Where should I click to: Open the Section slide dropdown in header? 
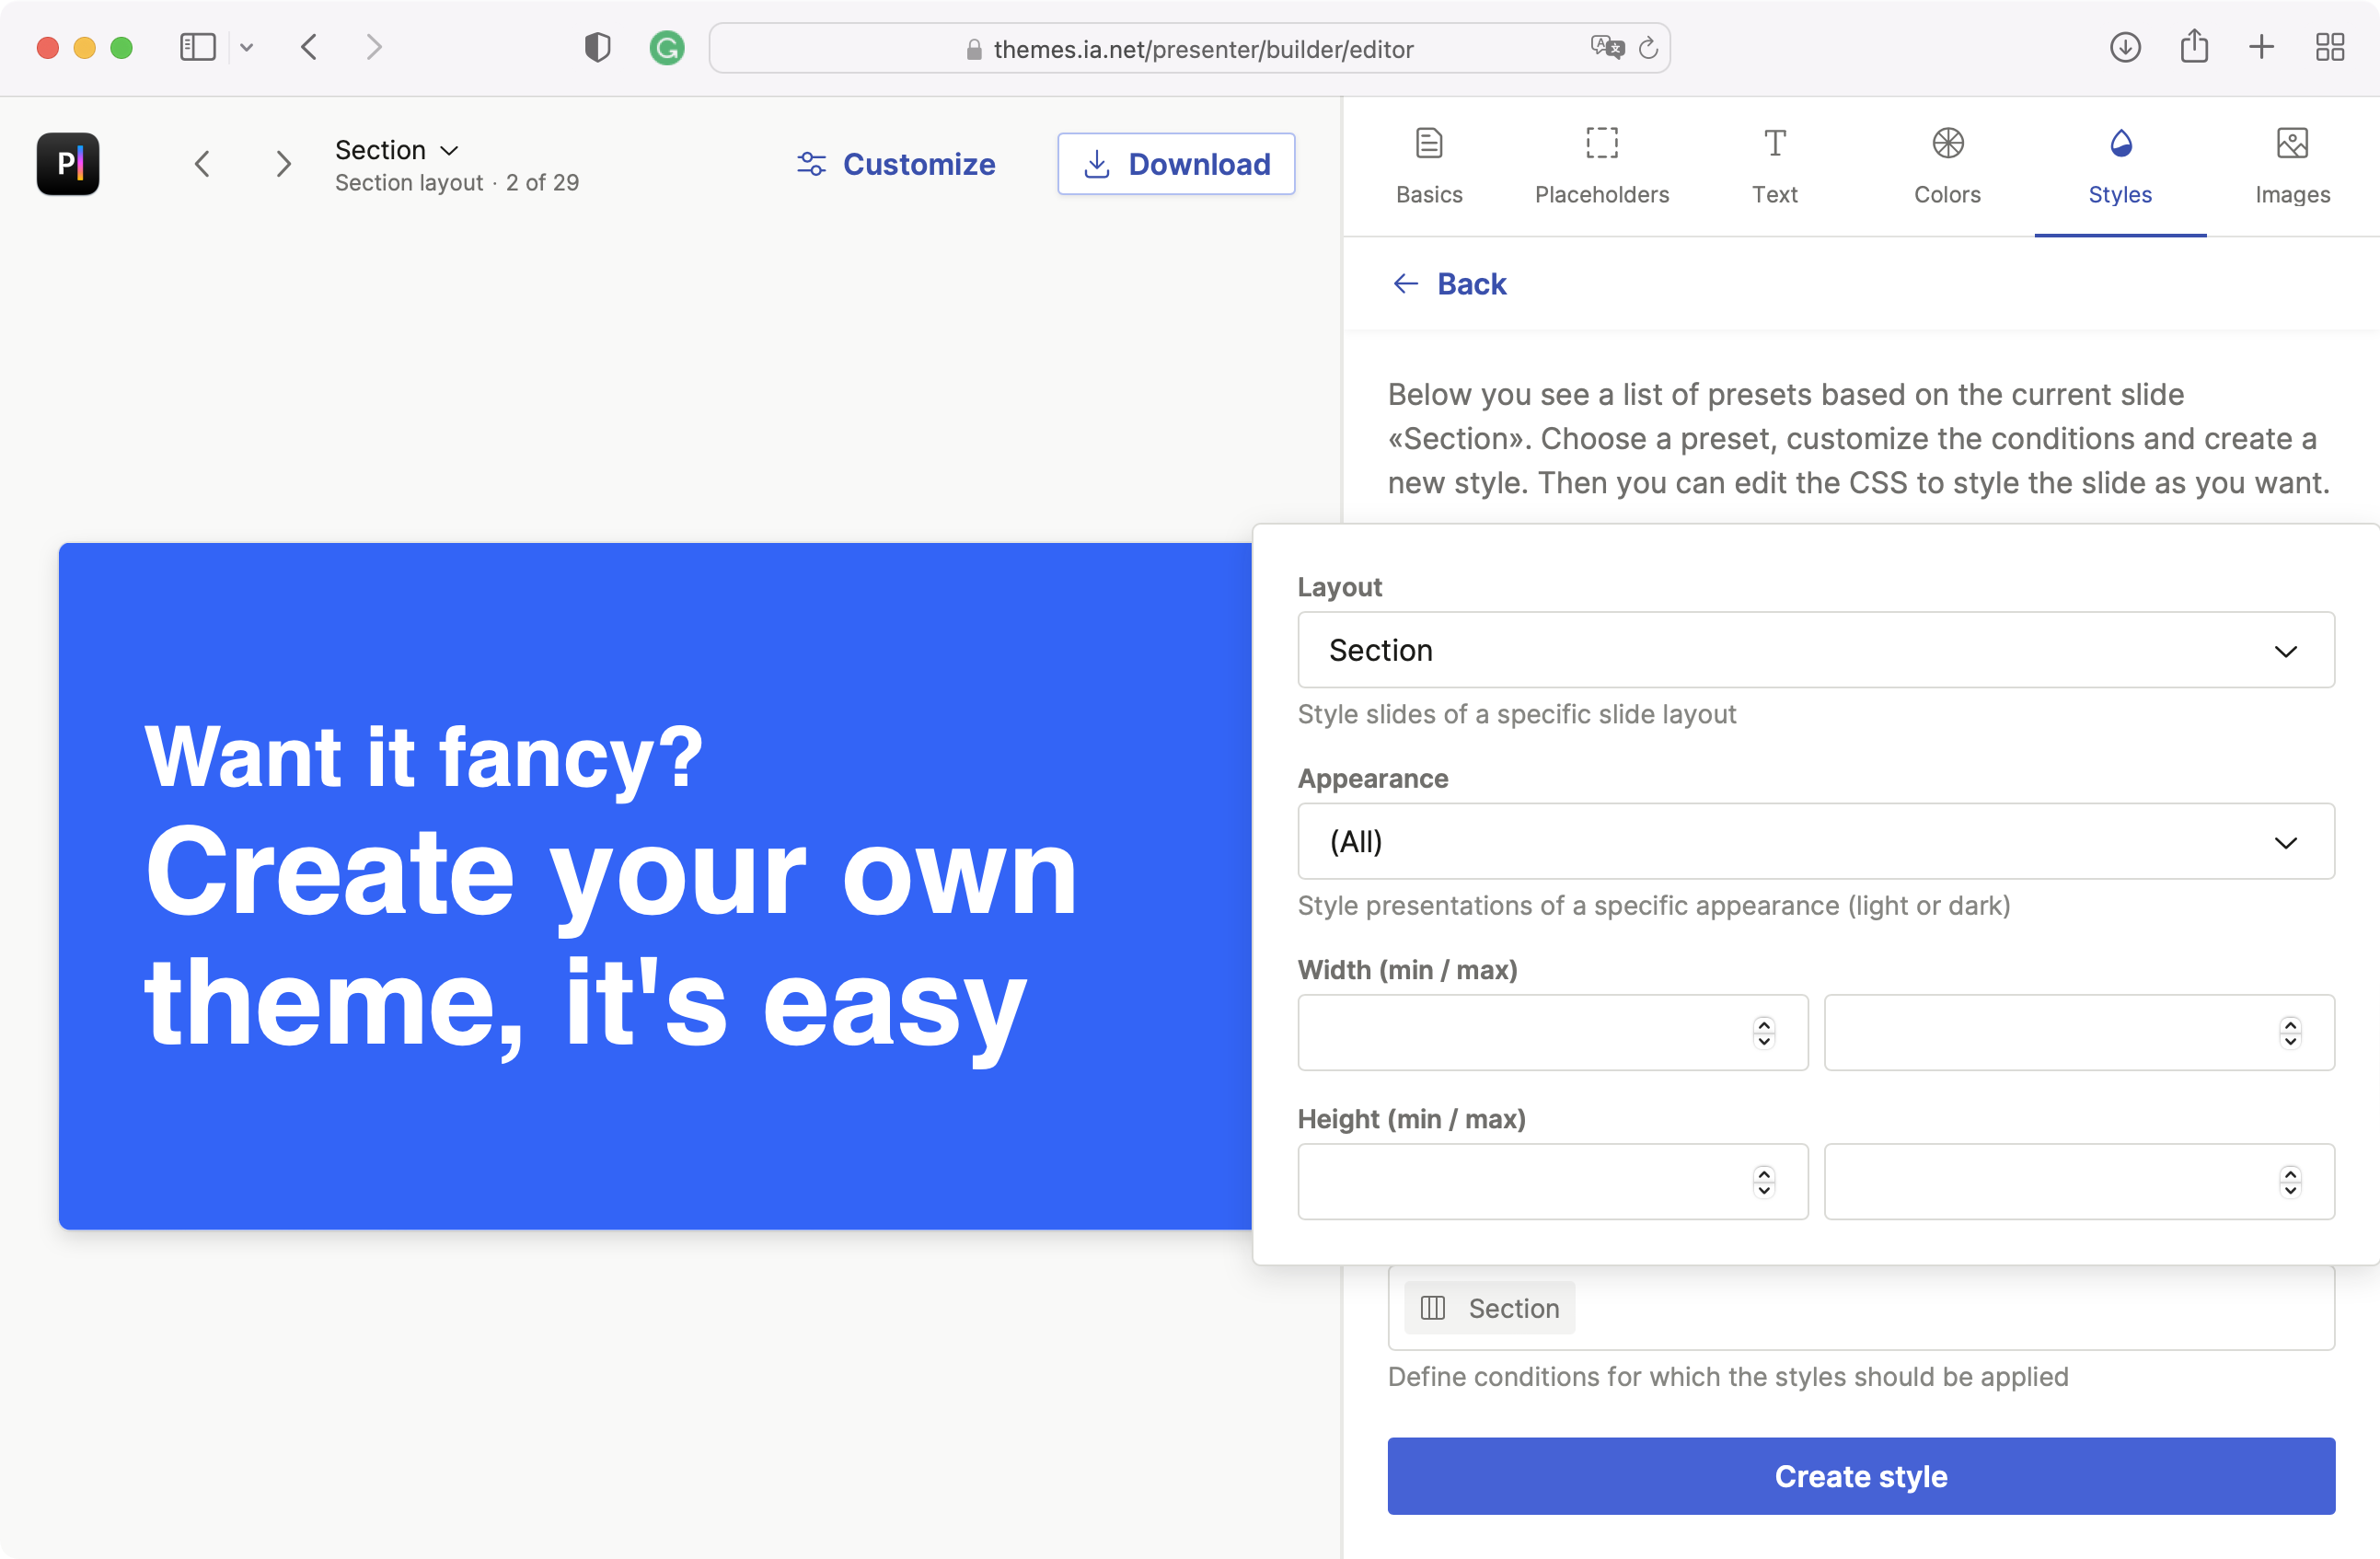pos(397,149)
